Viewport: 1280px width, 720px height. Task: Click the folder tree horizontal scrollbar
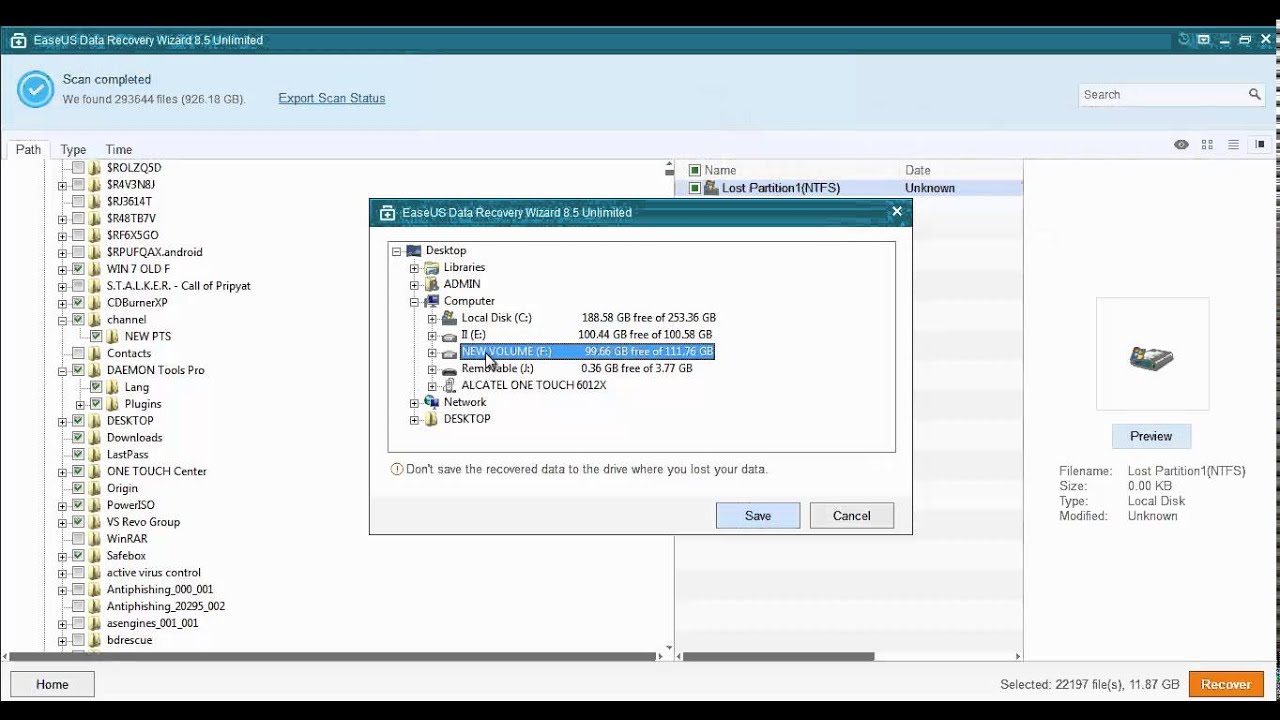(334, 656)
